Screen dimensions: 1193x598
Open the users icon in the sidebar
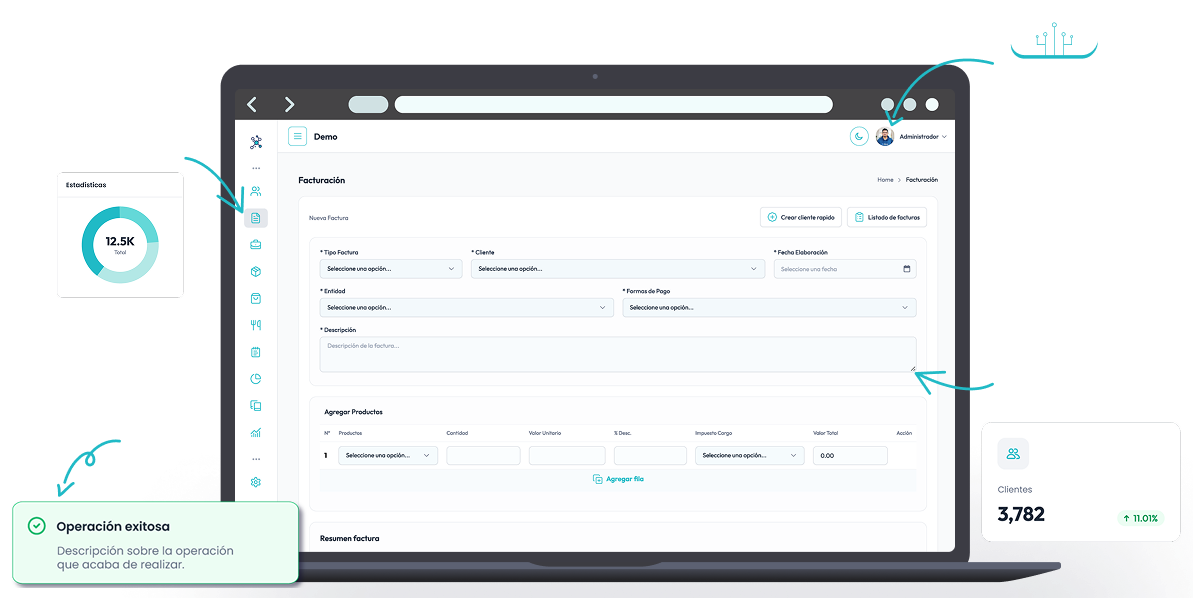pyautogui.click(x=256, y=191)
